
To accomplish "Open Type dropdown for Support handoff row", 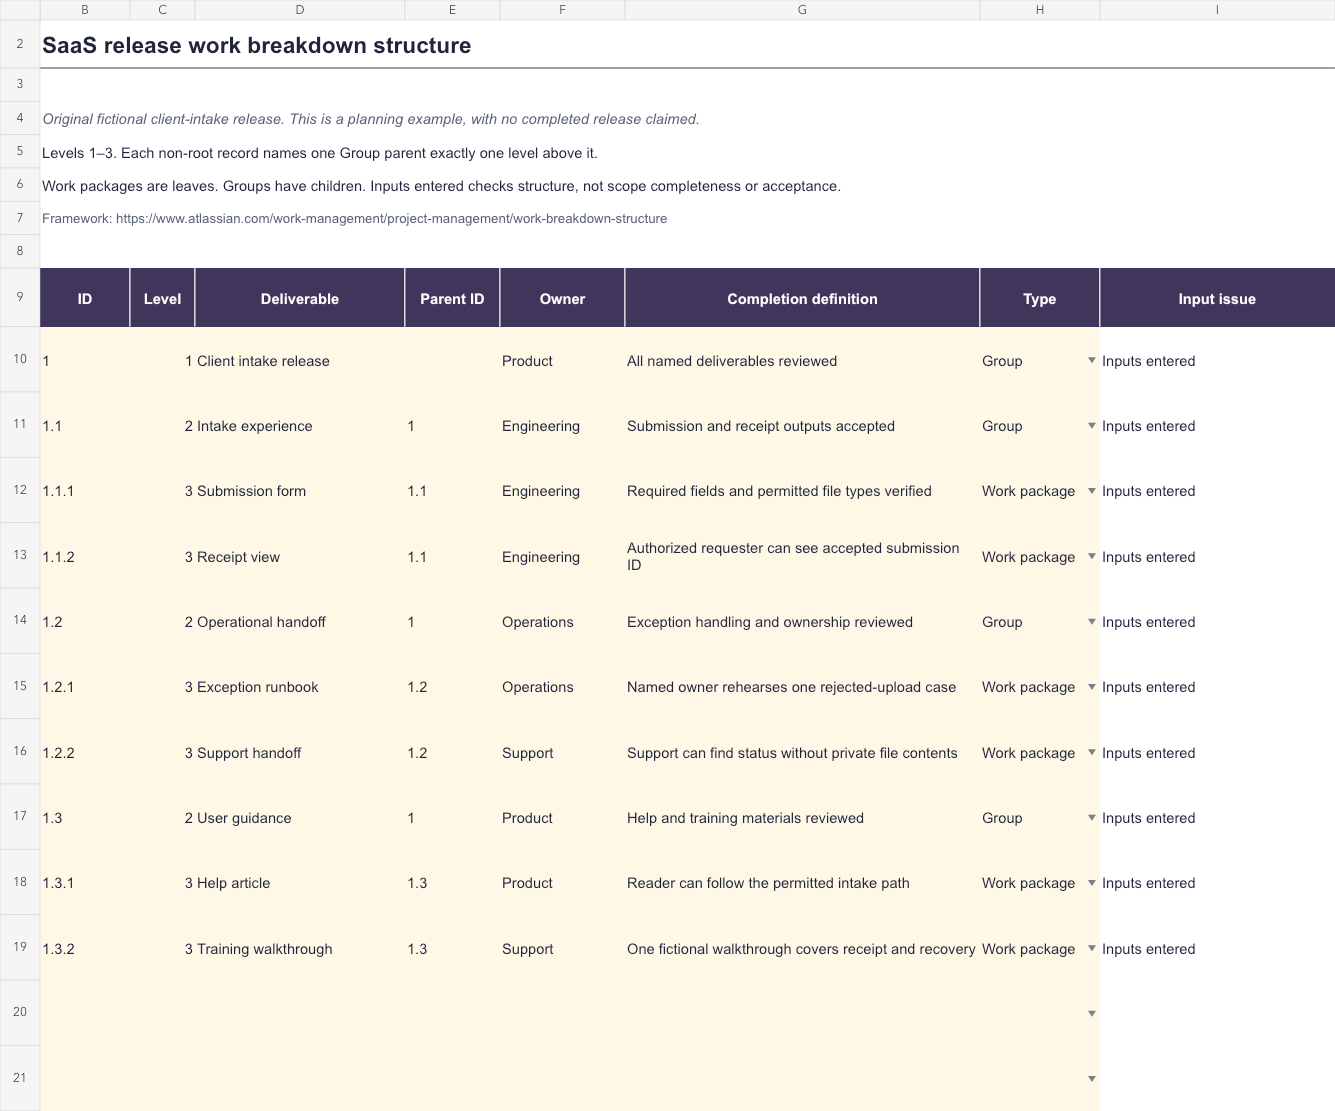I will coord(1091,753).
